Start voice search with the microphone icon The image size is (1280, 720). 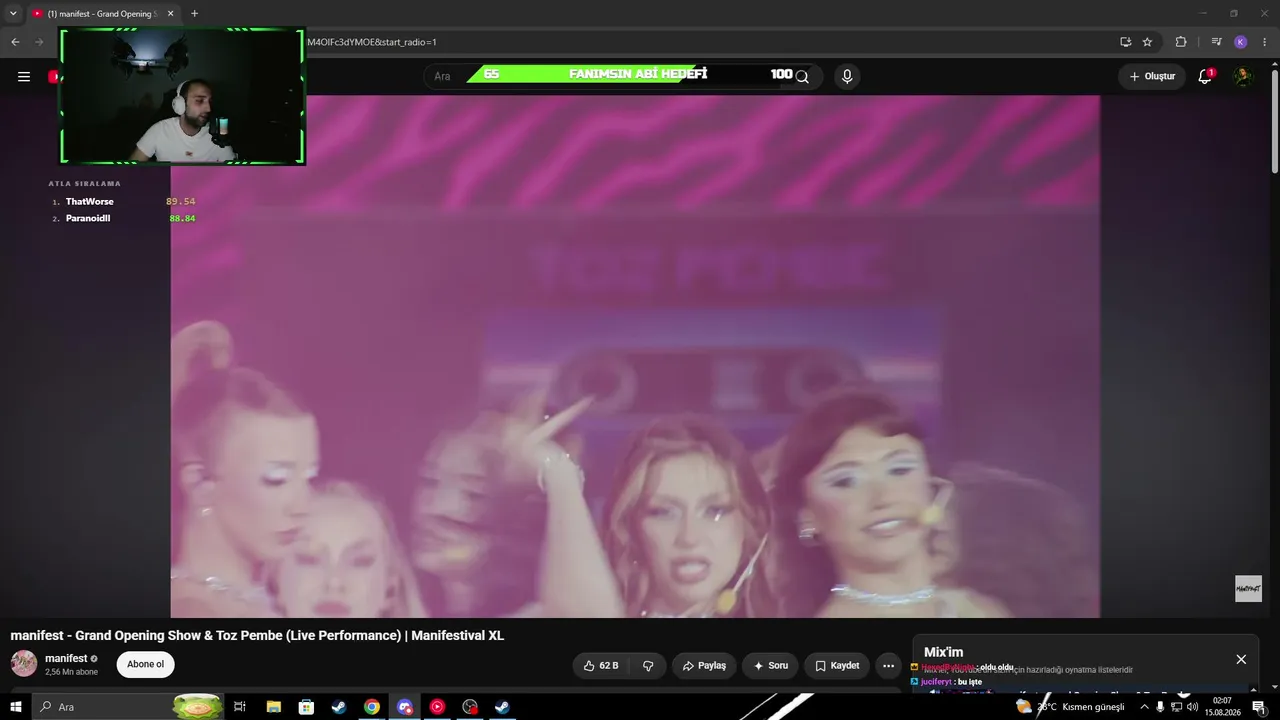847,77
